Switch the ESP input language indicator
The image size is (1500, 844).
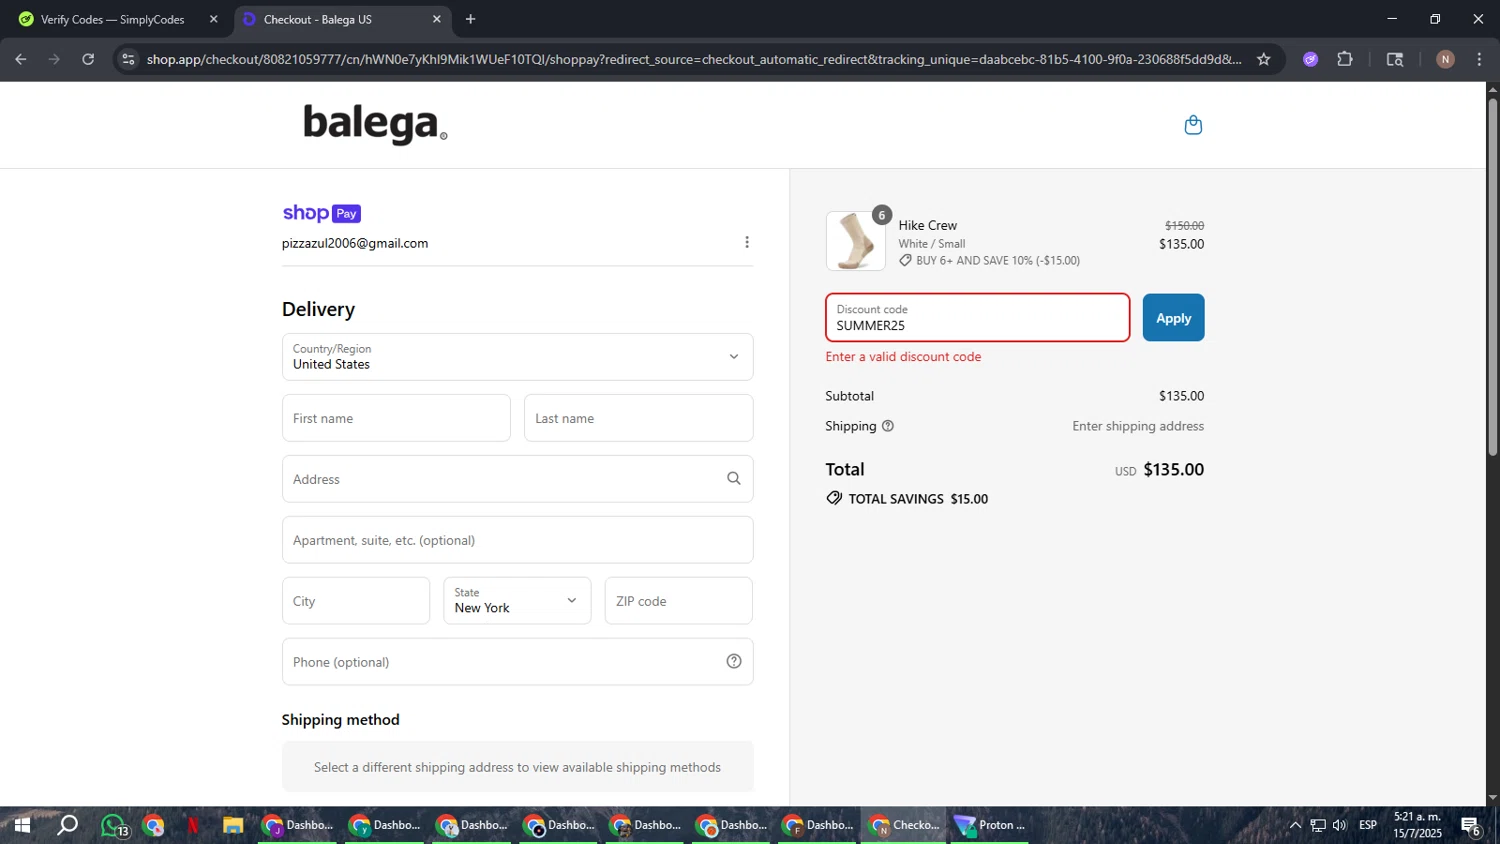1368,826
